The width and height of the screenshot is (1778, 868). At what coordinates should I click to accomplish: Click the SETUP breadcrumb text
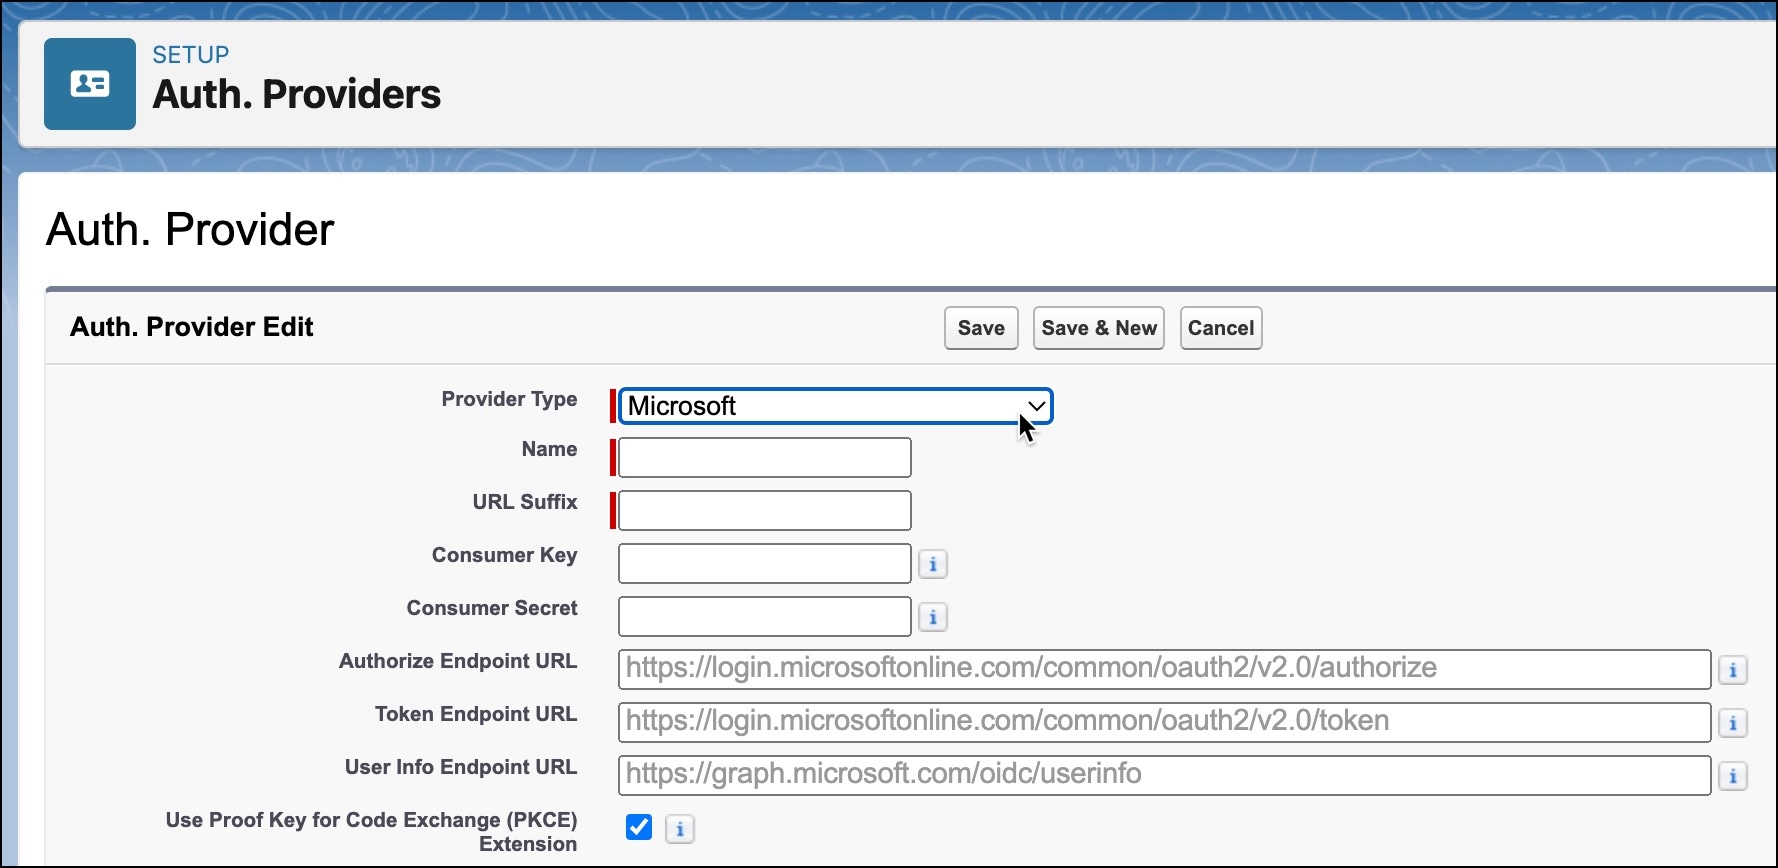click(191, 55)
